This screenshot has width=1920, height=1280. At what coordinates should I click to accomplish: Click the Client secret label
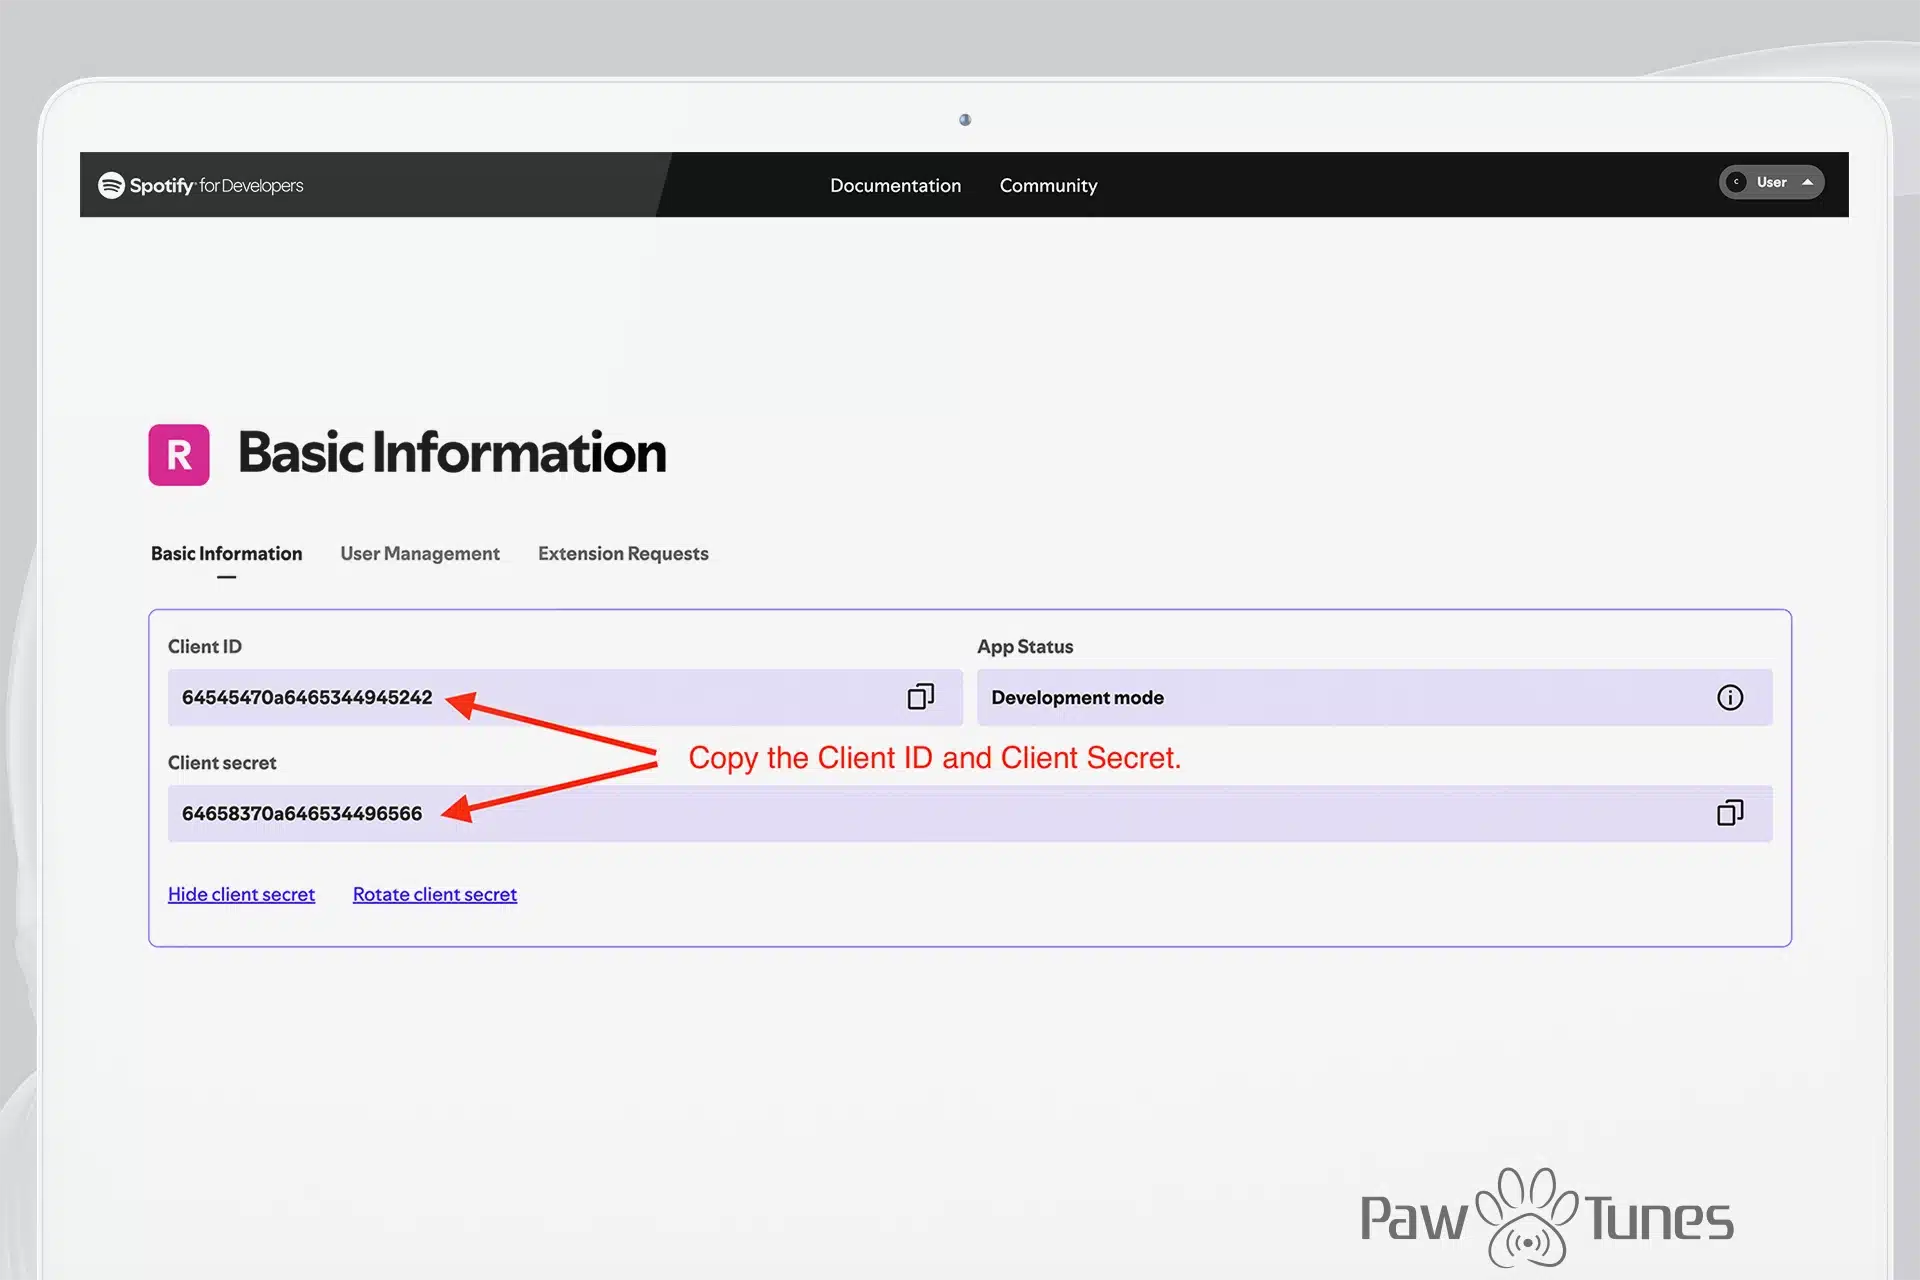click(x=222, y=762)
